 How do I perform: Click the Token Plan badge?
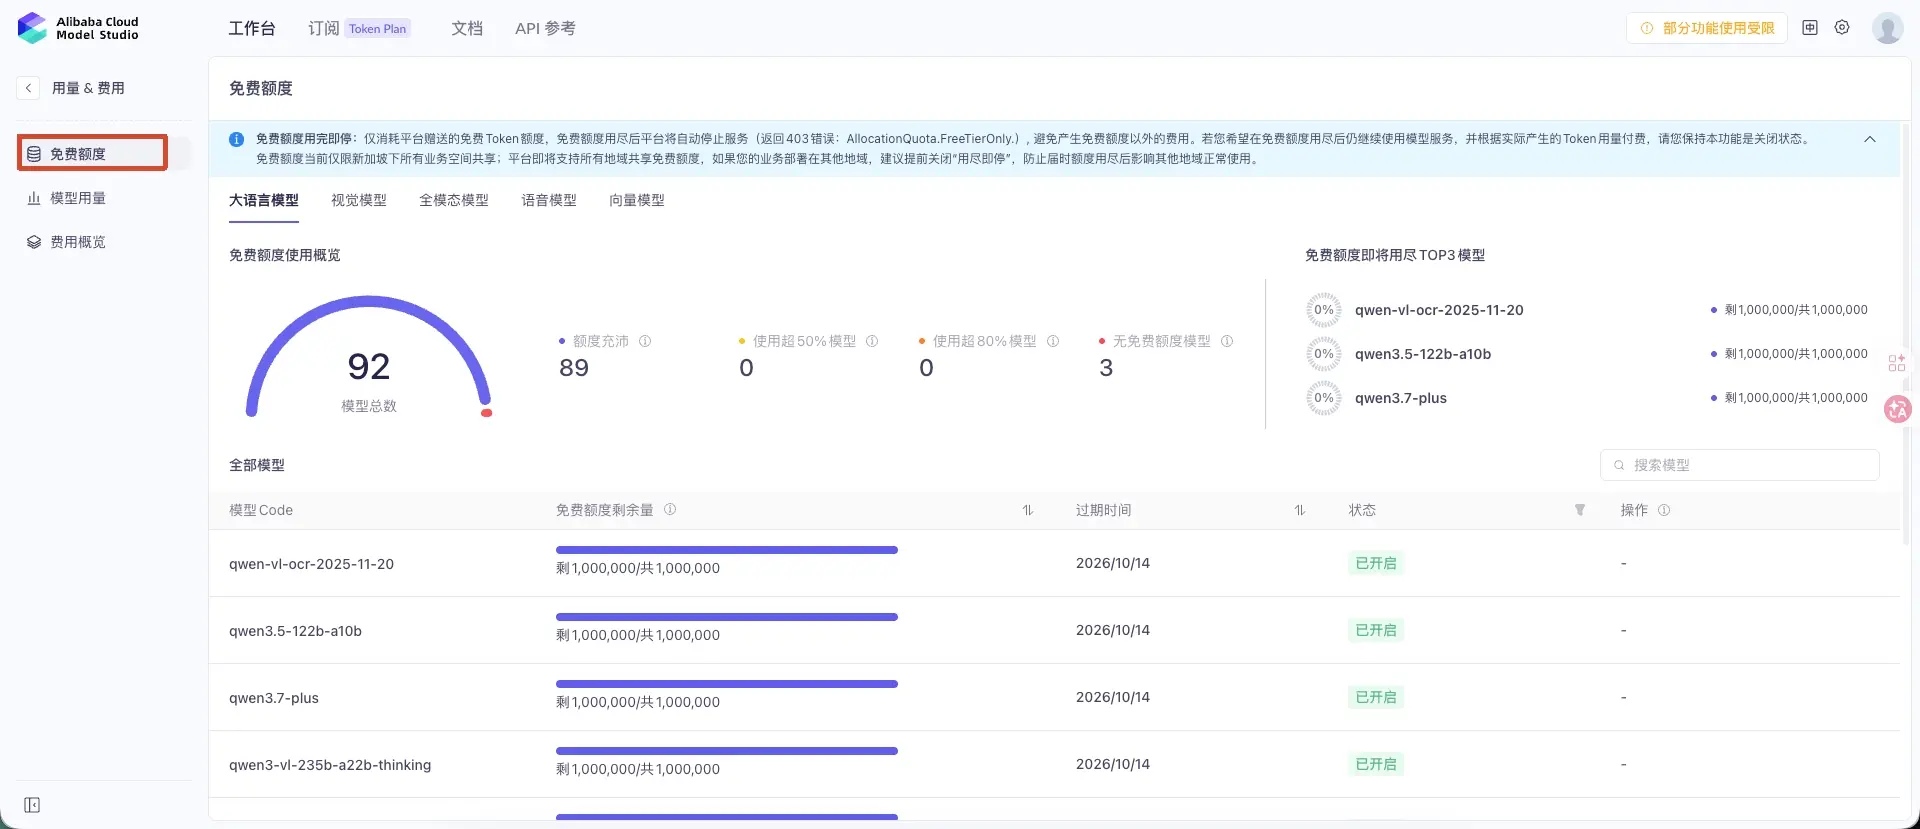378,28
